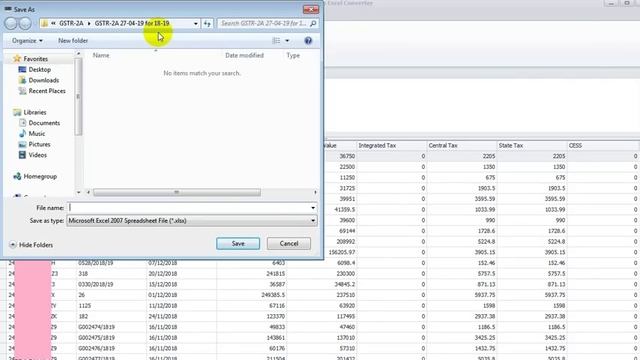Select State Tax cell 5224.8
The width and height of the screenshot is (640, 360).
point(531,241)
